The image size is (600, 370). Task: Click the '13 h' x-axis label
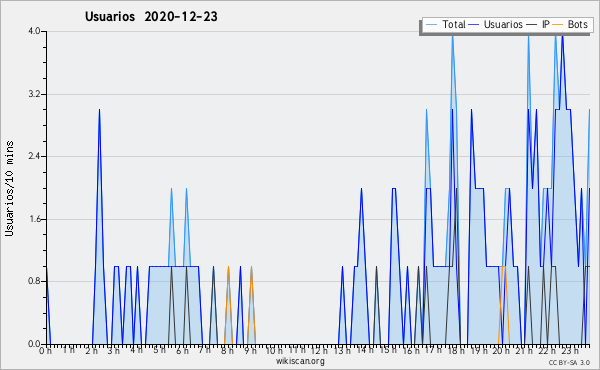[x=342, y=350]
